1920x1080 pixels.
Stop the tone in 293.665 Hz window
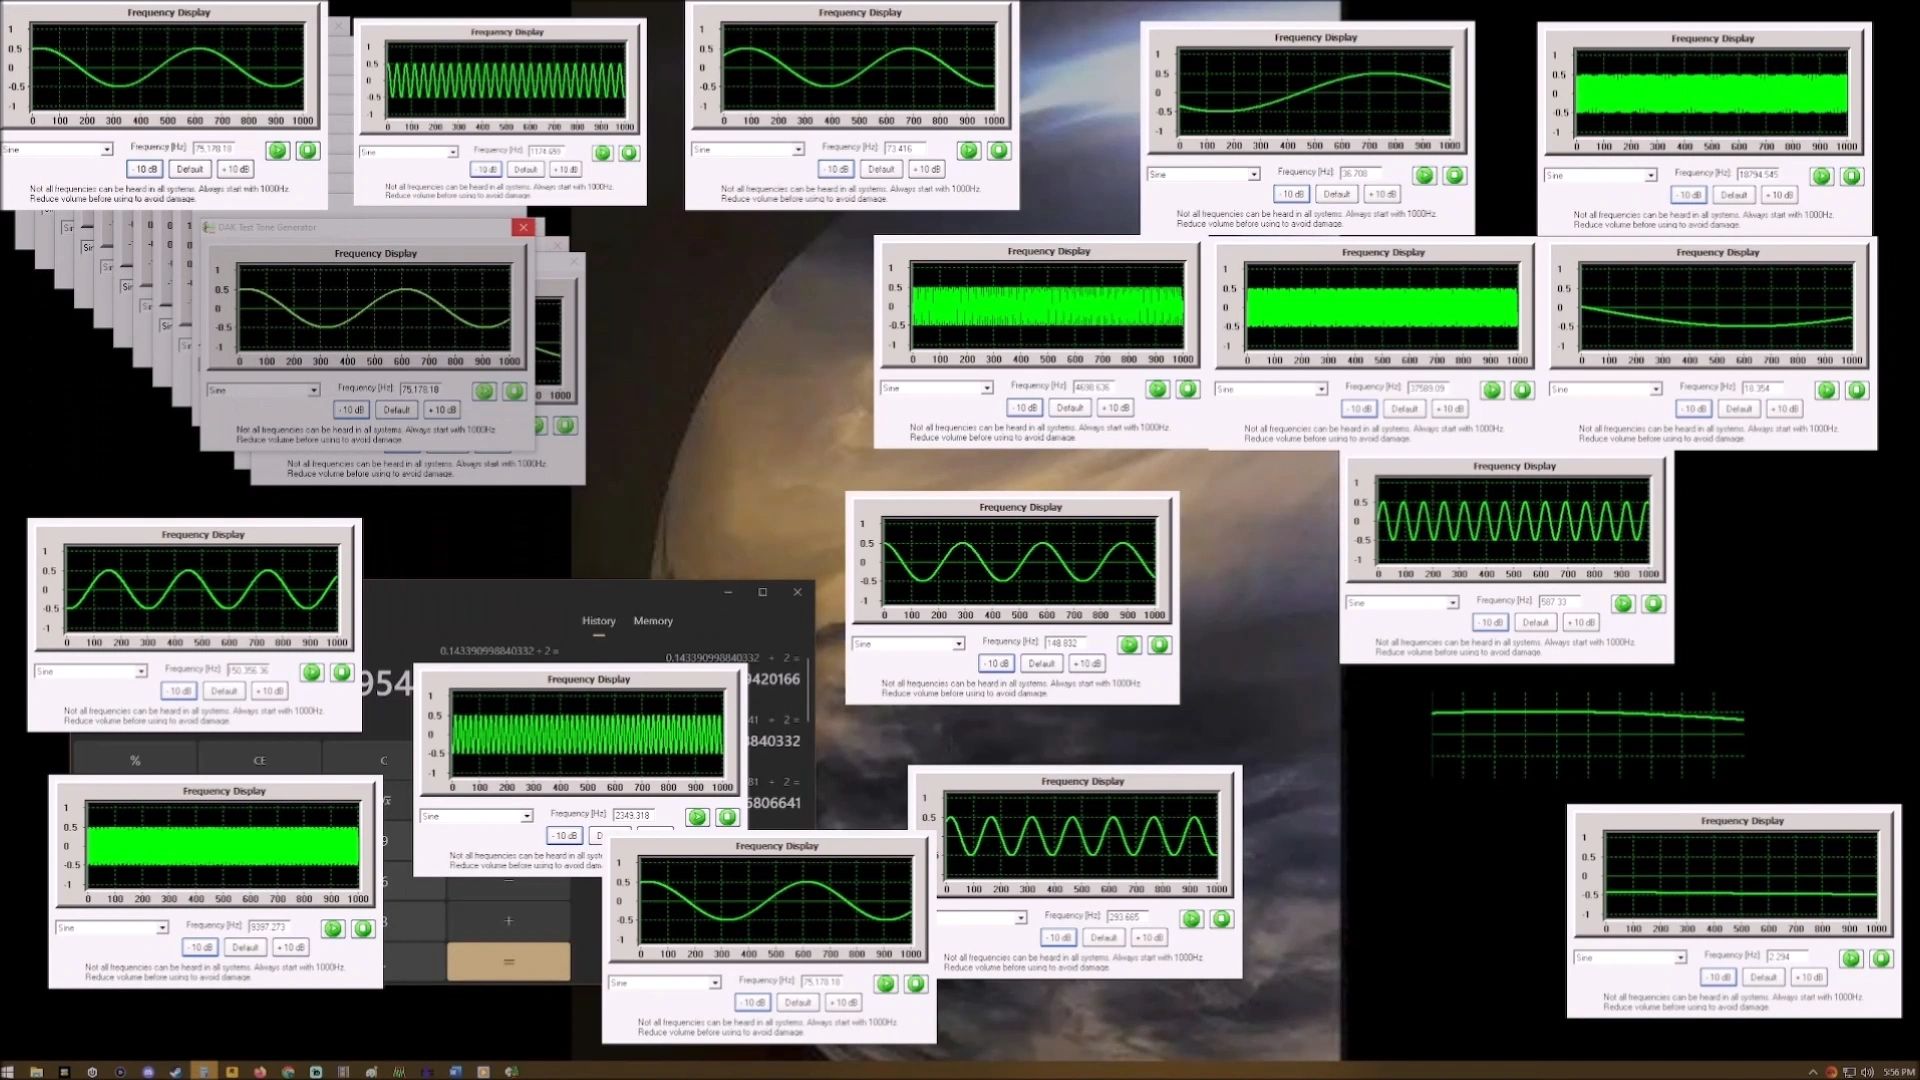pos(1222,919)
